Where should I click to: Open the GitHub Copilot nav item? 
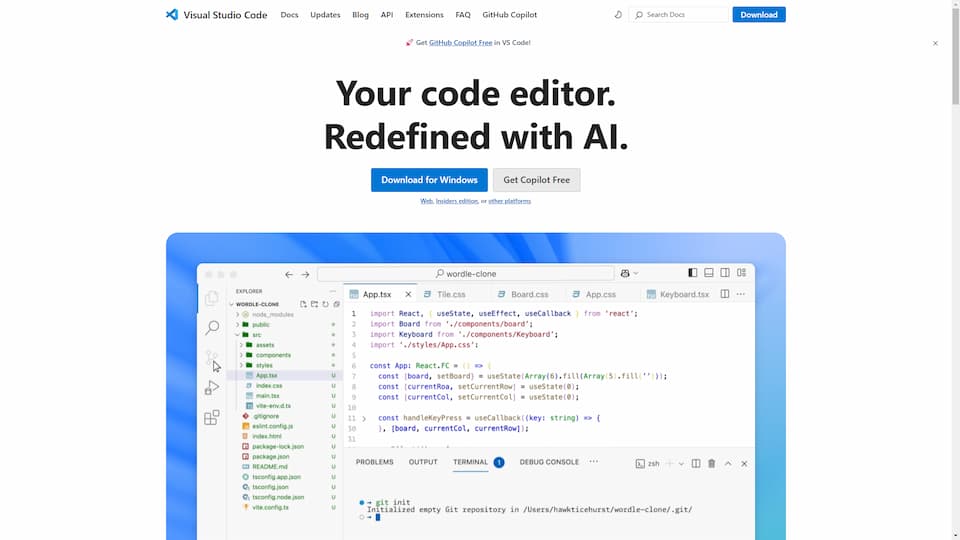[x=509, y=15]
